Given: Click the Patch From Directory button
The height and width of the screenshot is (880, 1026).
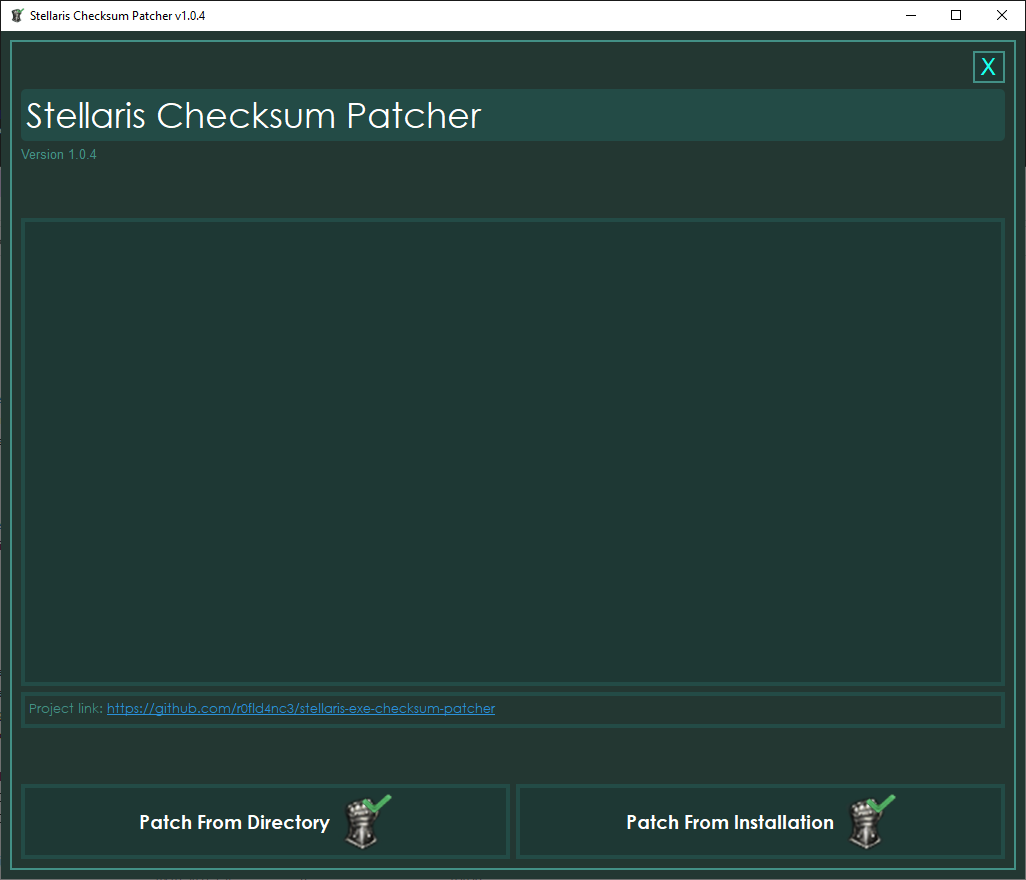Looking at the screenshot, I should click(x=266, y=822).
